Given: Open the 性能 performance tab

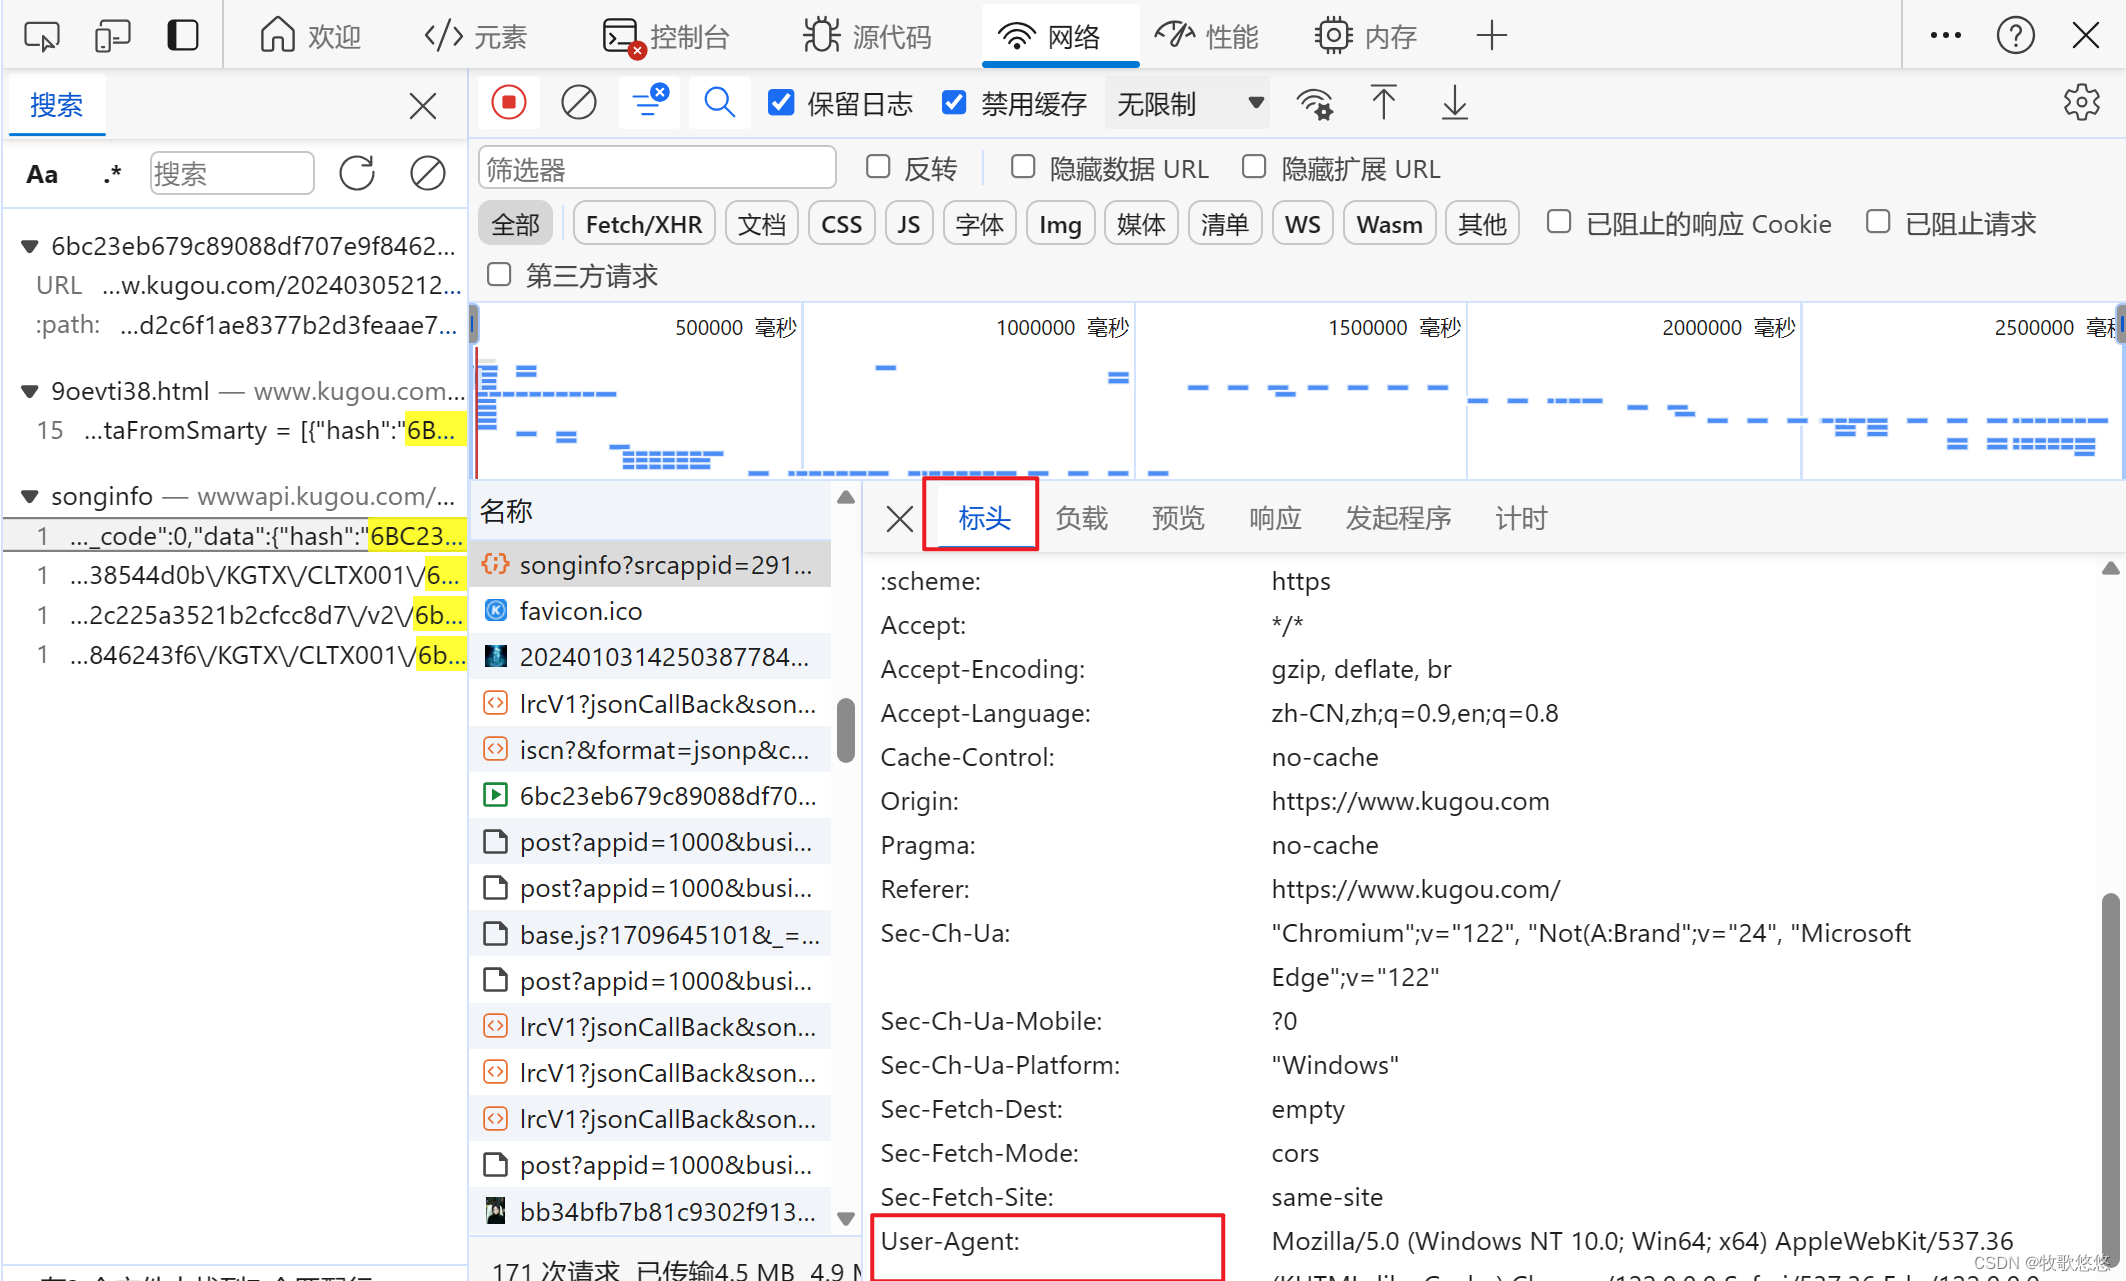Looking at the screenshot, I should tap(1206, 36).
